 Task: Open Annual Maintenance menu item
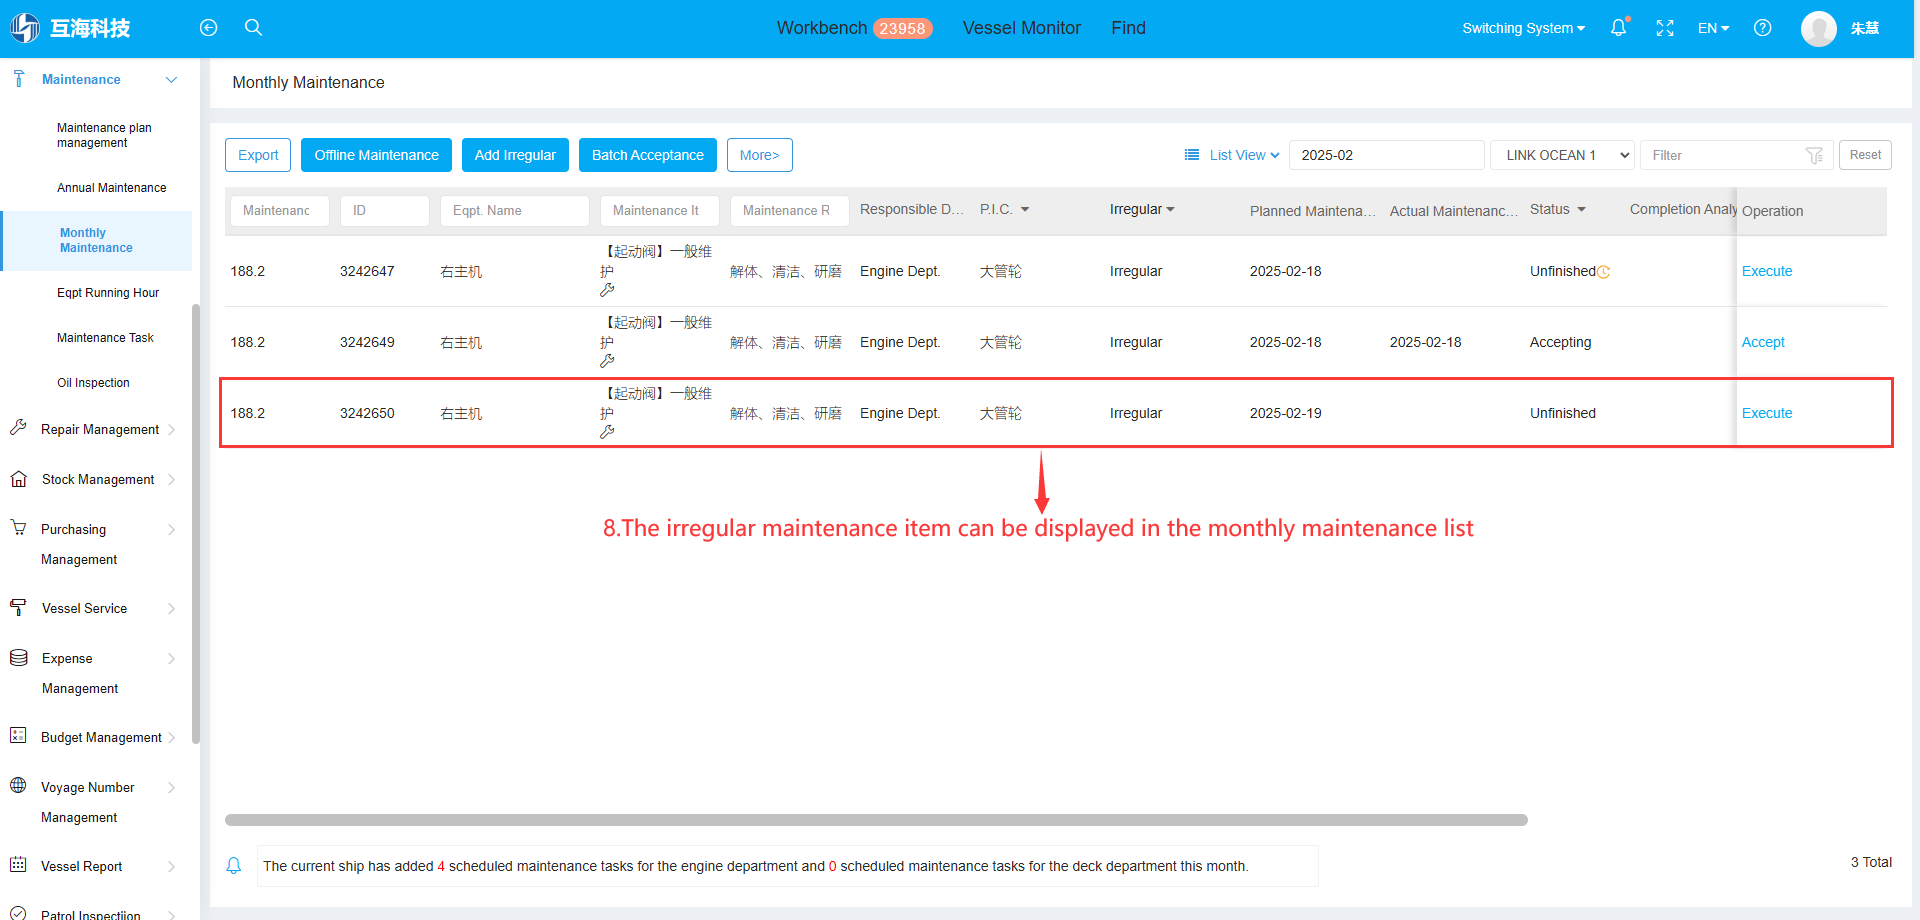tap(111, 188)
